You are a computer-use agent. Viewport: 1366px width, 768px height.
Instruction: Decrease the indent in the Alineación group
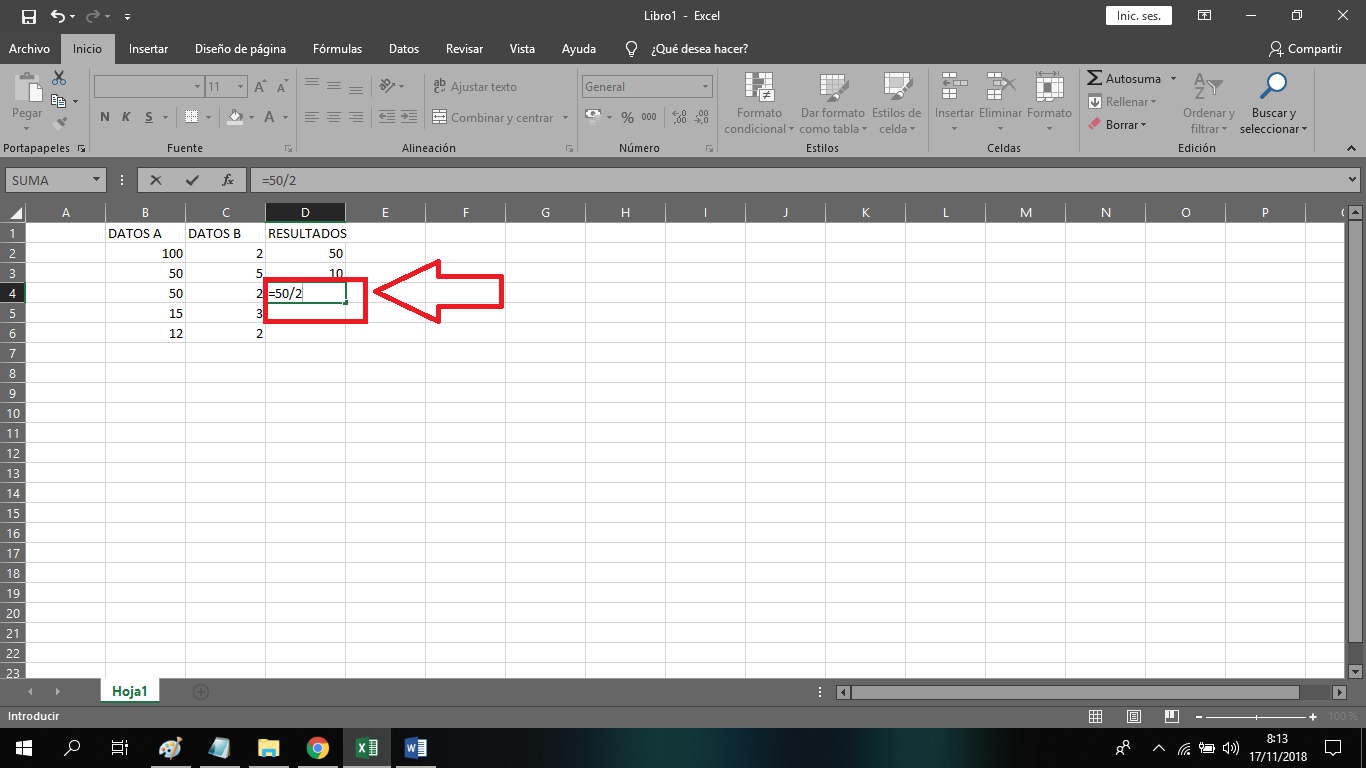[x=387, y=117]
